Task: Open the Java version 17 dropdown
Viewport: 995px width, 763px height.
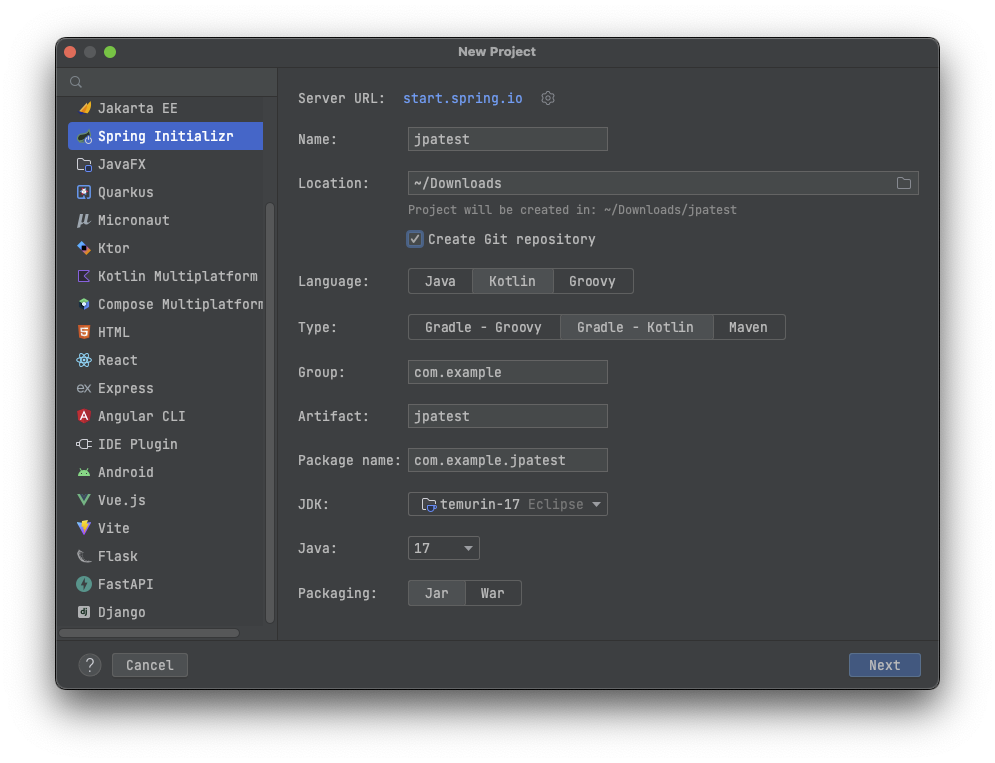Action: tap(444, 548)
